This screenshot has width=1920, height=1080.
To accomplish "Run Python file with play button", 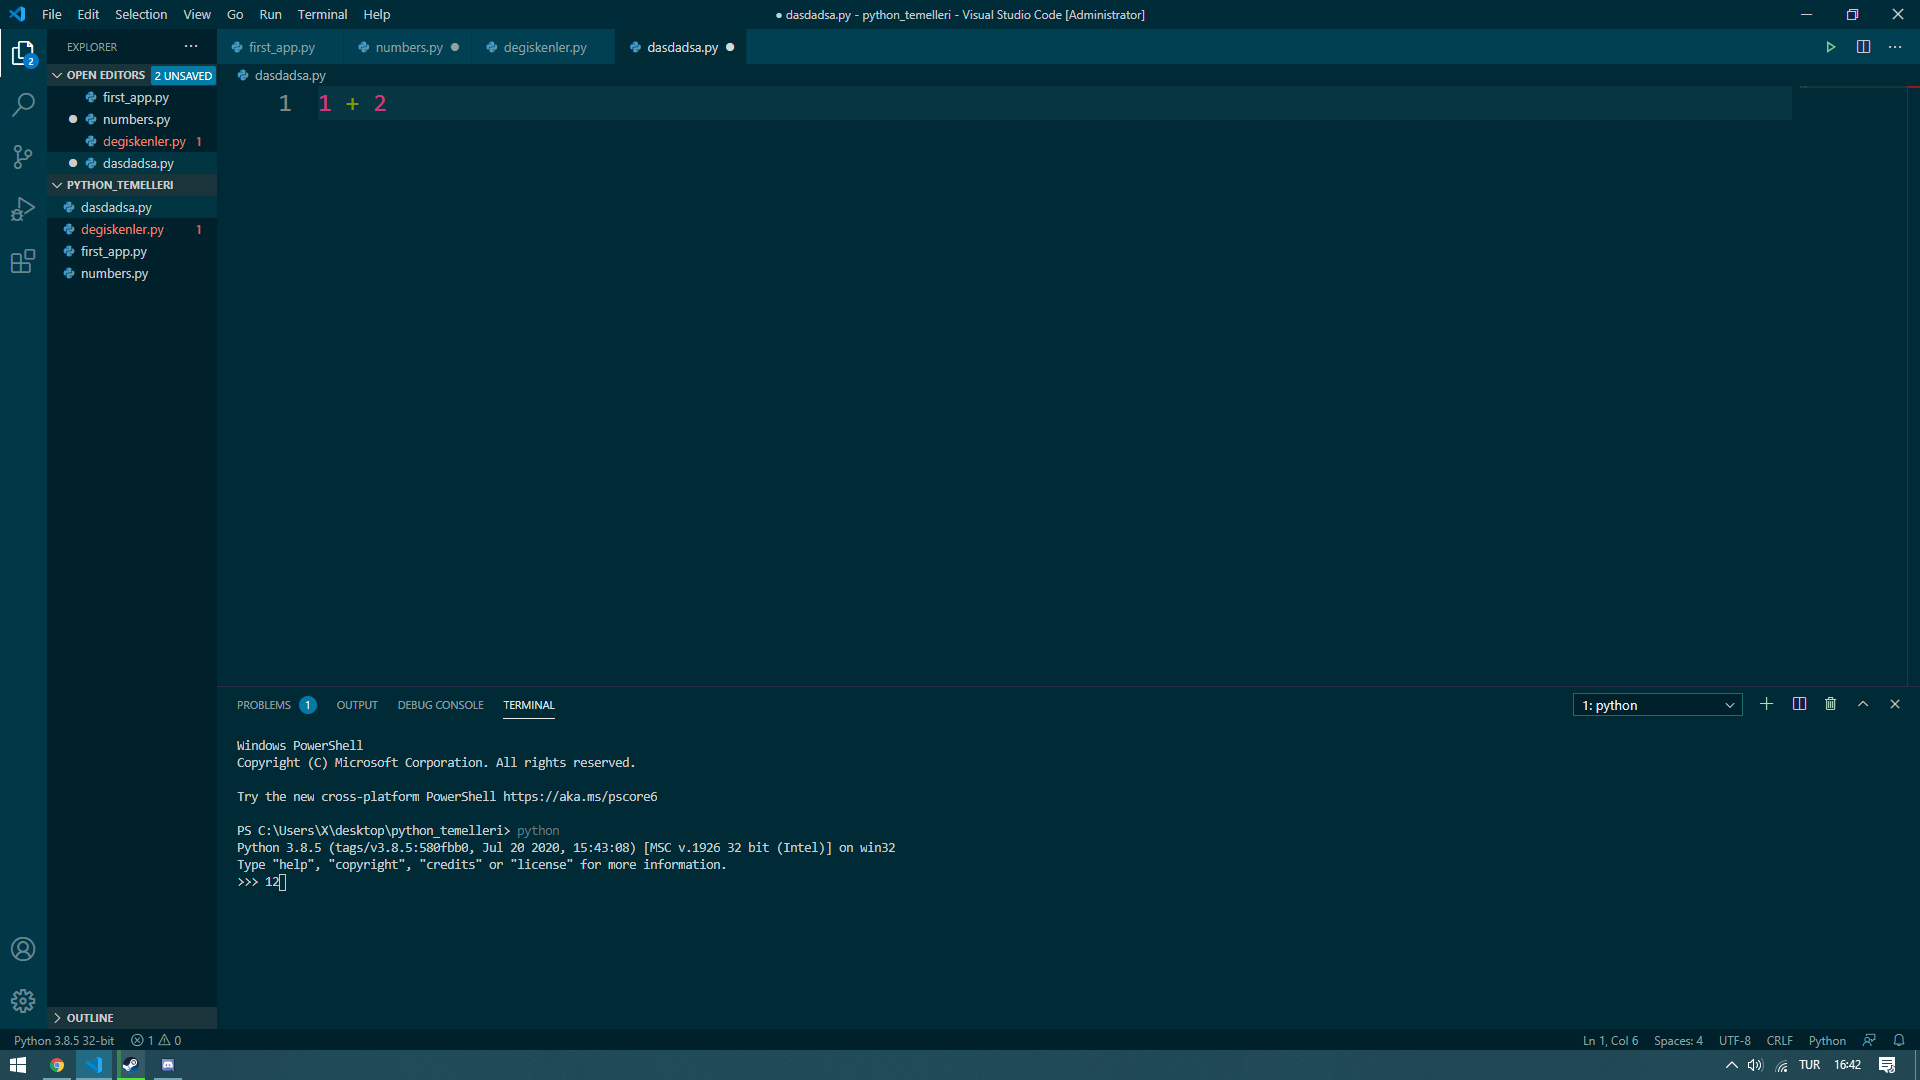I will point(1830,47).
